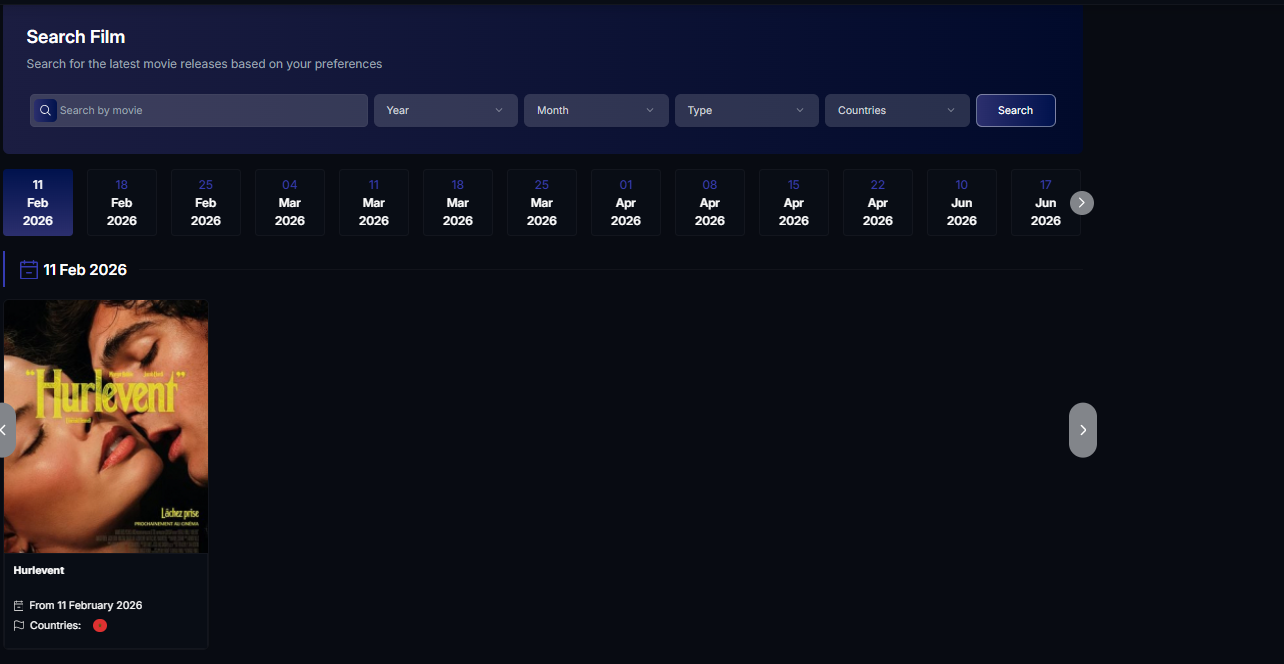Image resolution: width=1284 pixels, height=664 pixels.
Task: Select the 11 Feb 2026 date tab
Action: coord(38,203)
